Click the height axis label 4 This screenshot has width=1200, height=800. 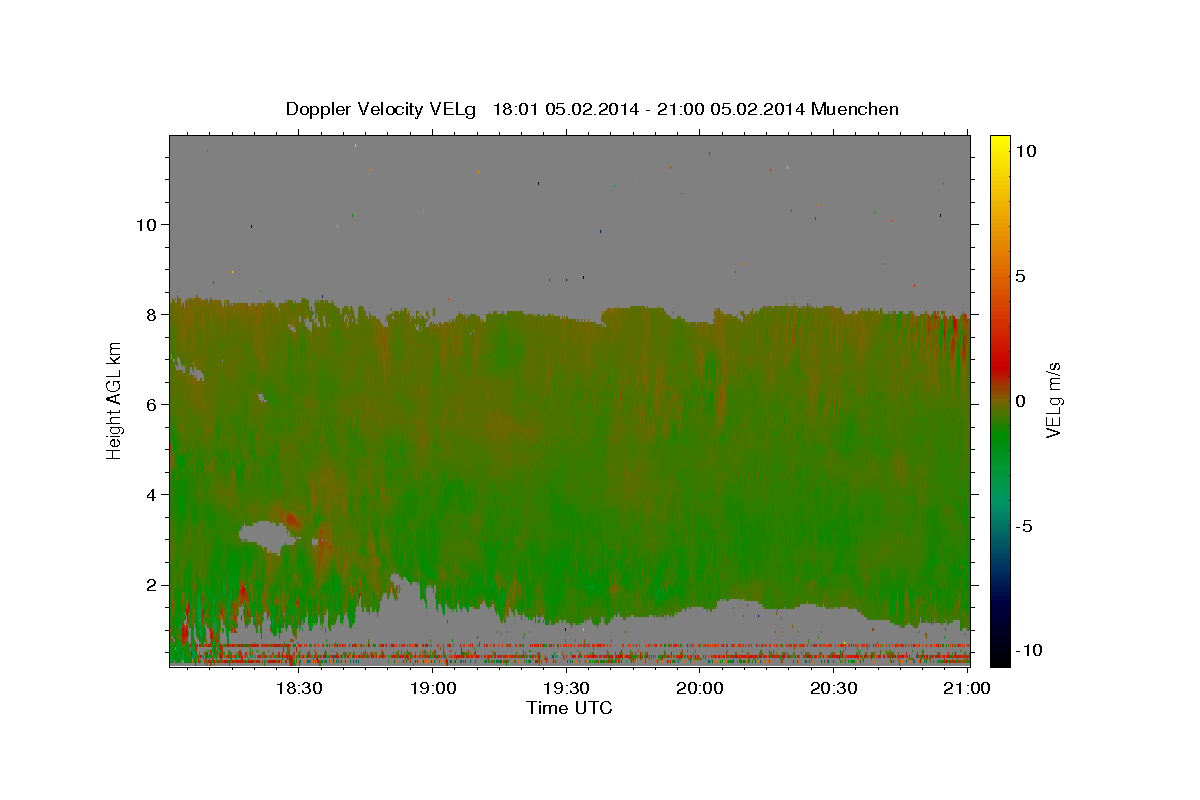153,494
